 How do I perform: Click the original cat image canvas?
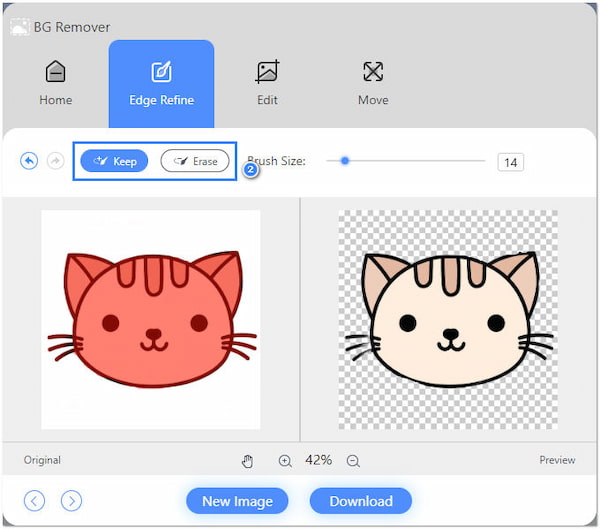pyautogui.click(x=150, y=320)
